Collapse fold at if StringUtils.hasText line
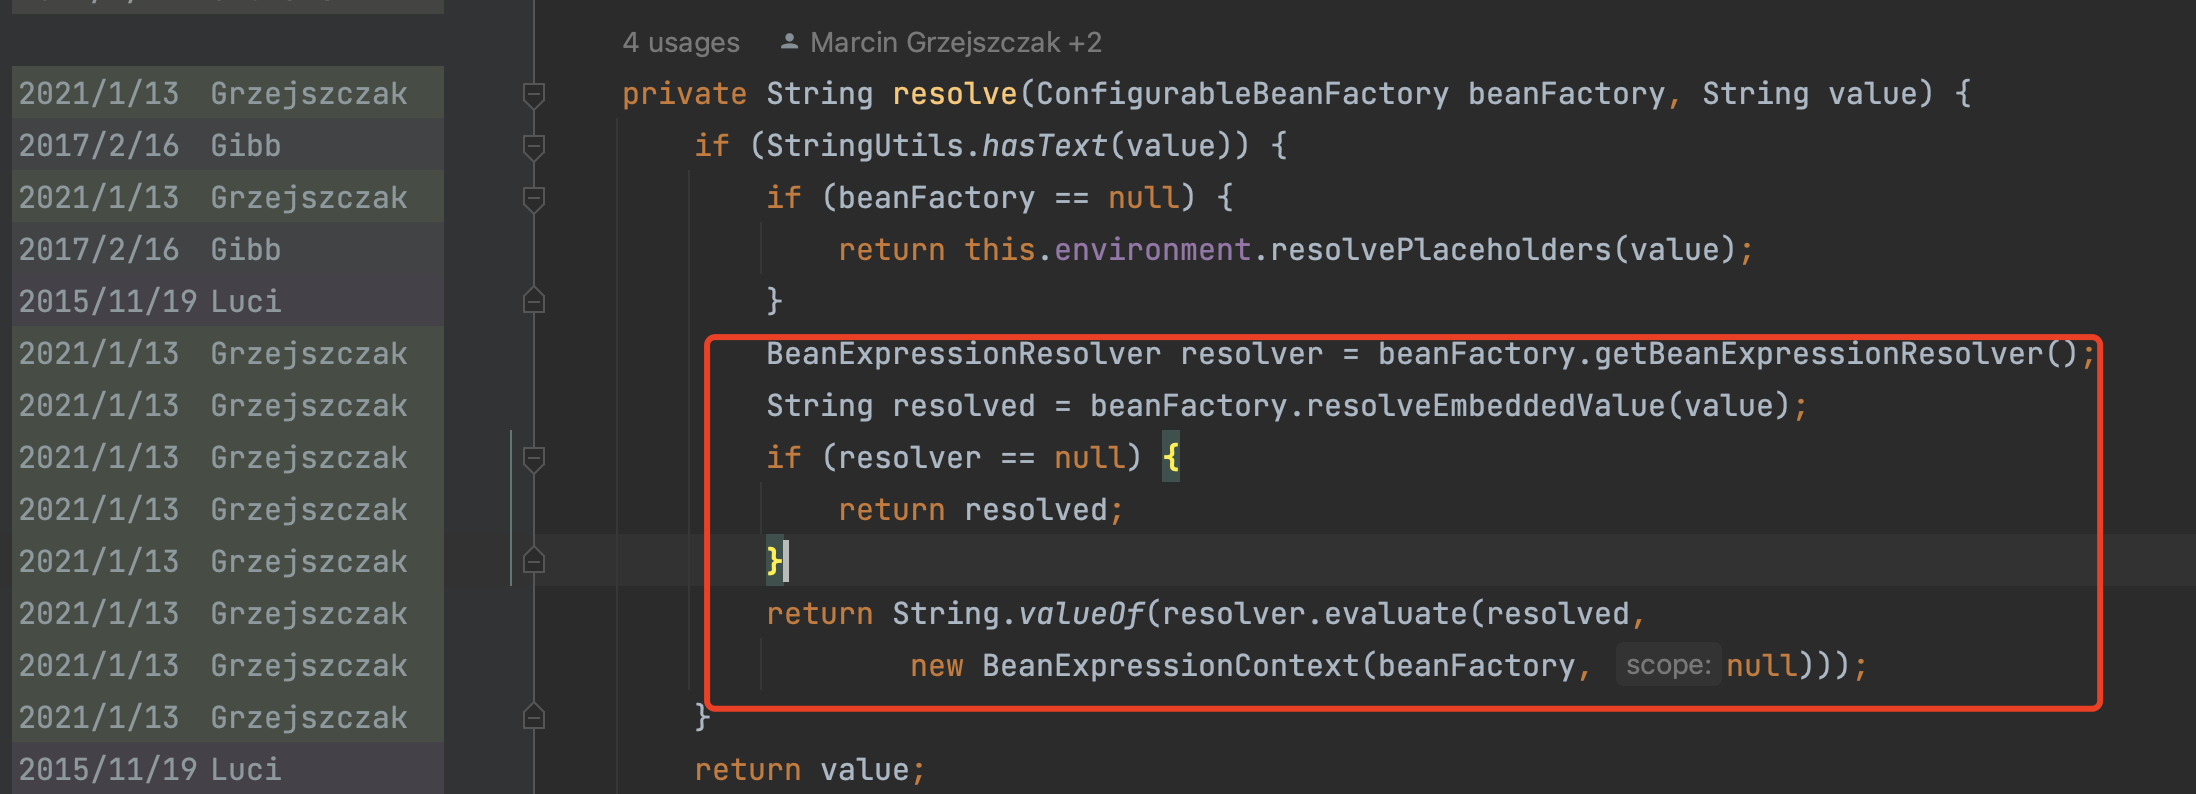The image size is (2196, 794). point(534,146)
